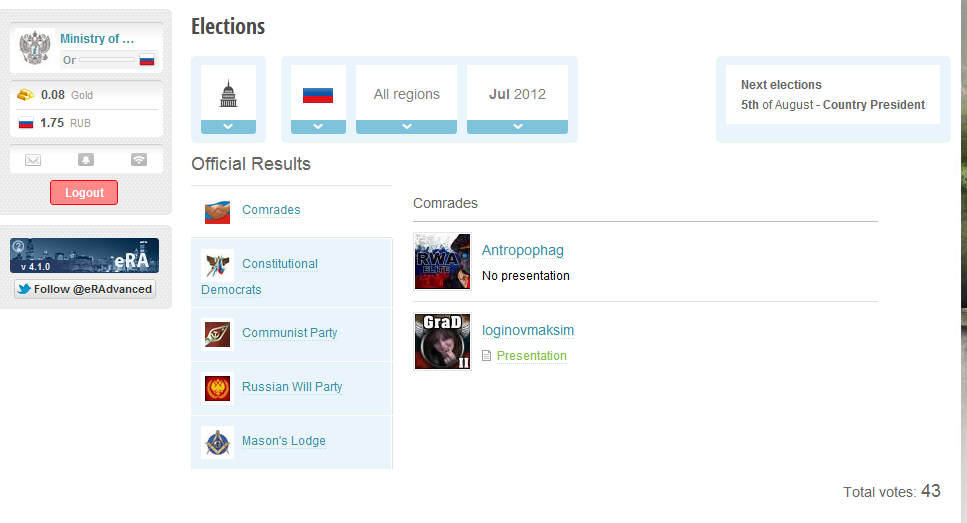Click loginovmaksim's avatar thumbnail
The width and height of the screenshot is (967, 523).
(442, 342)
